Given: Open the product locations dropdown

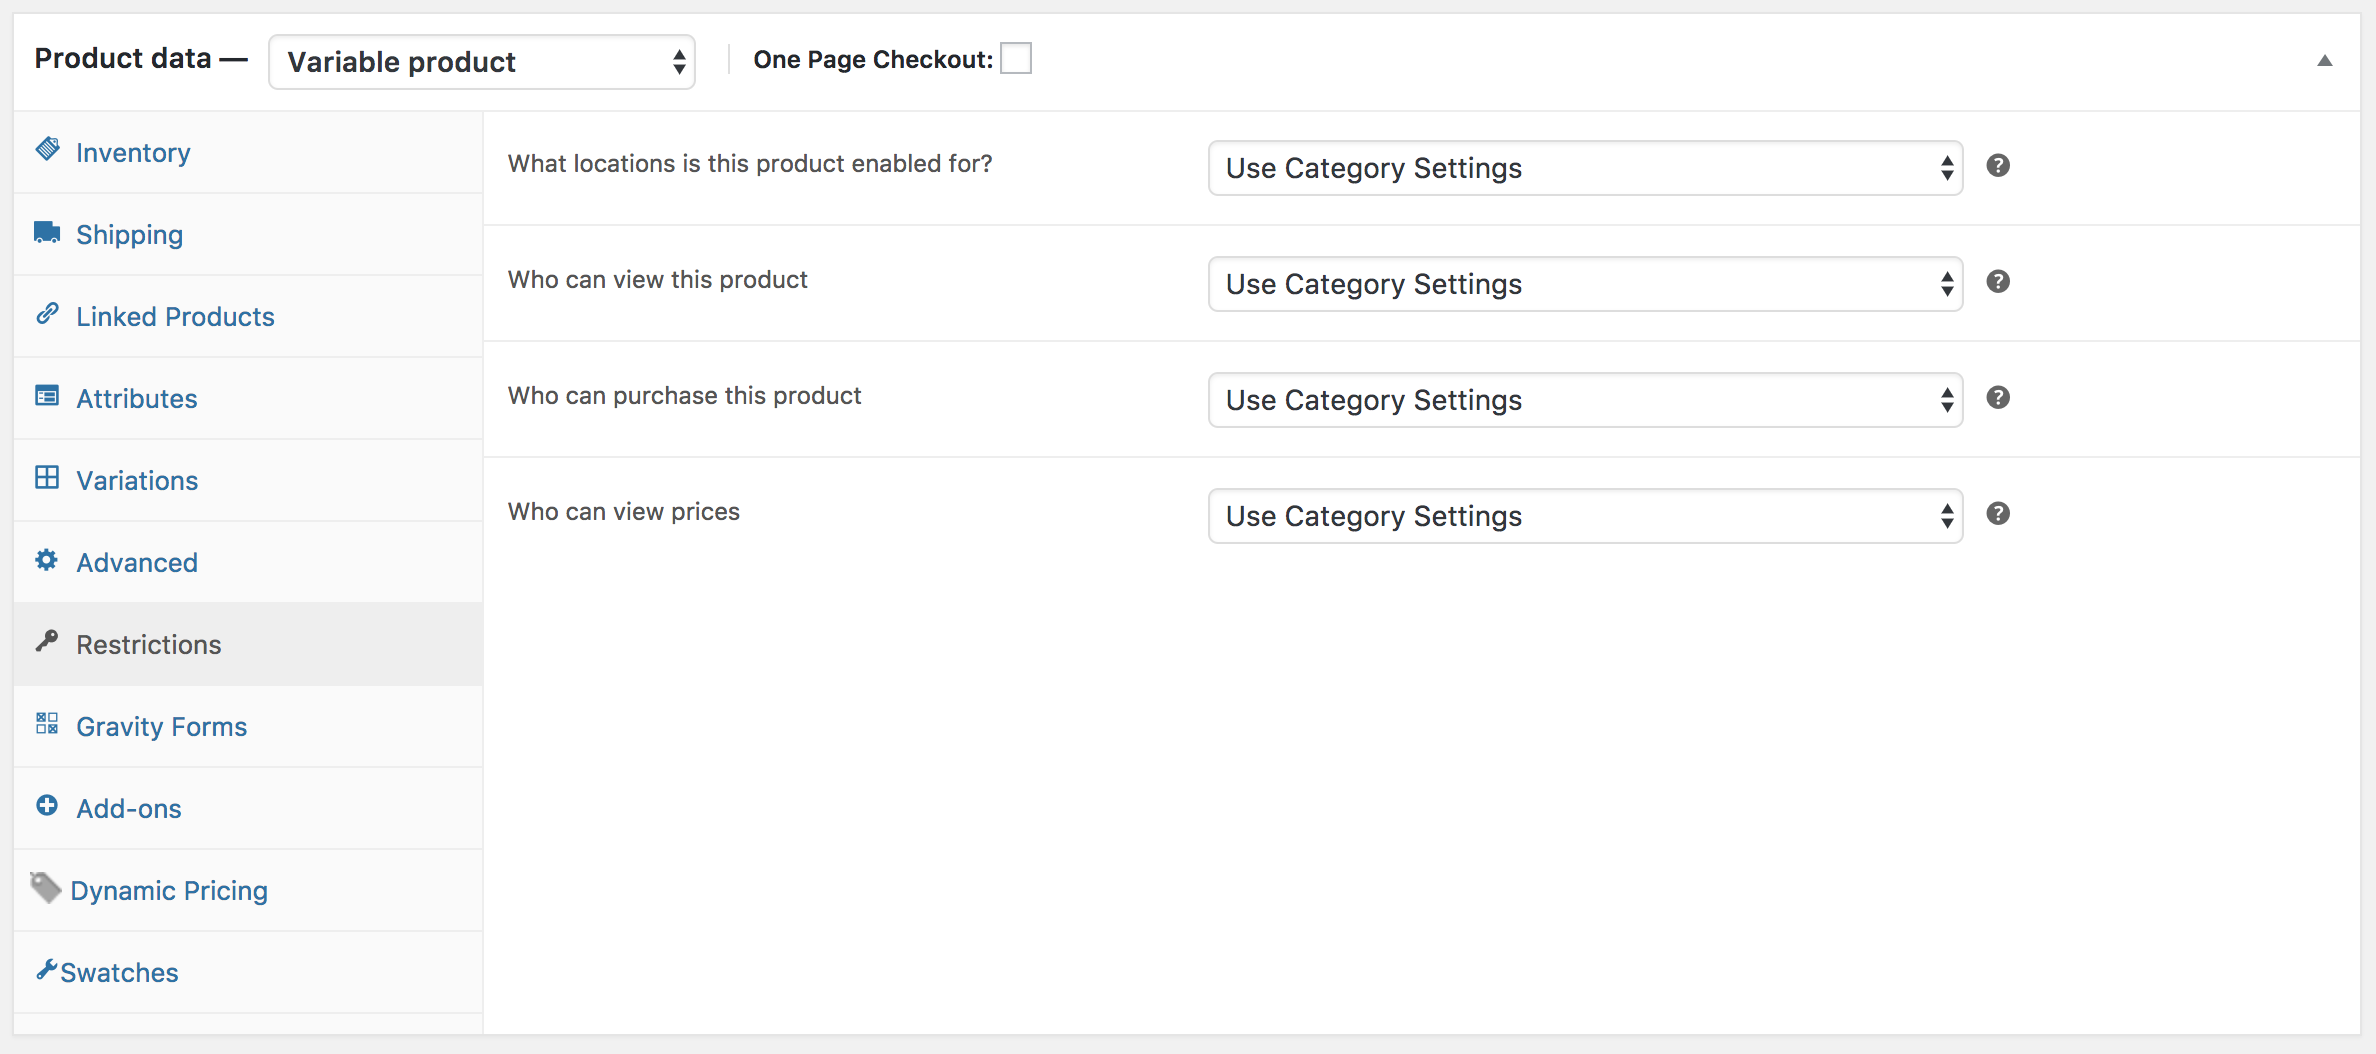Looking at the screenshot, I should tap(1585, 168).
